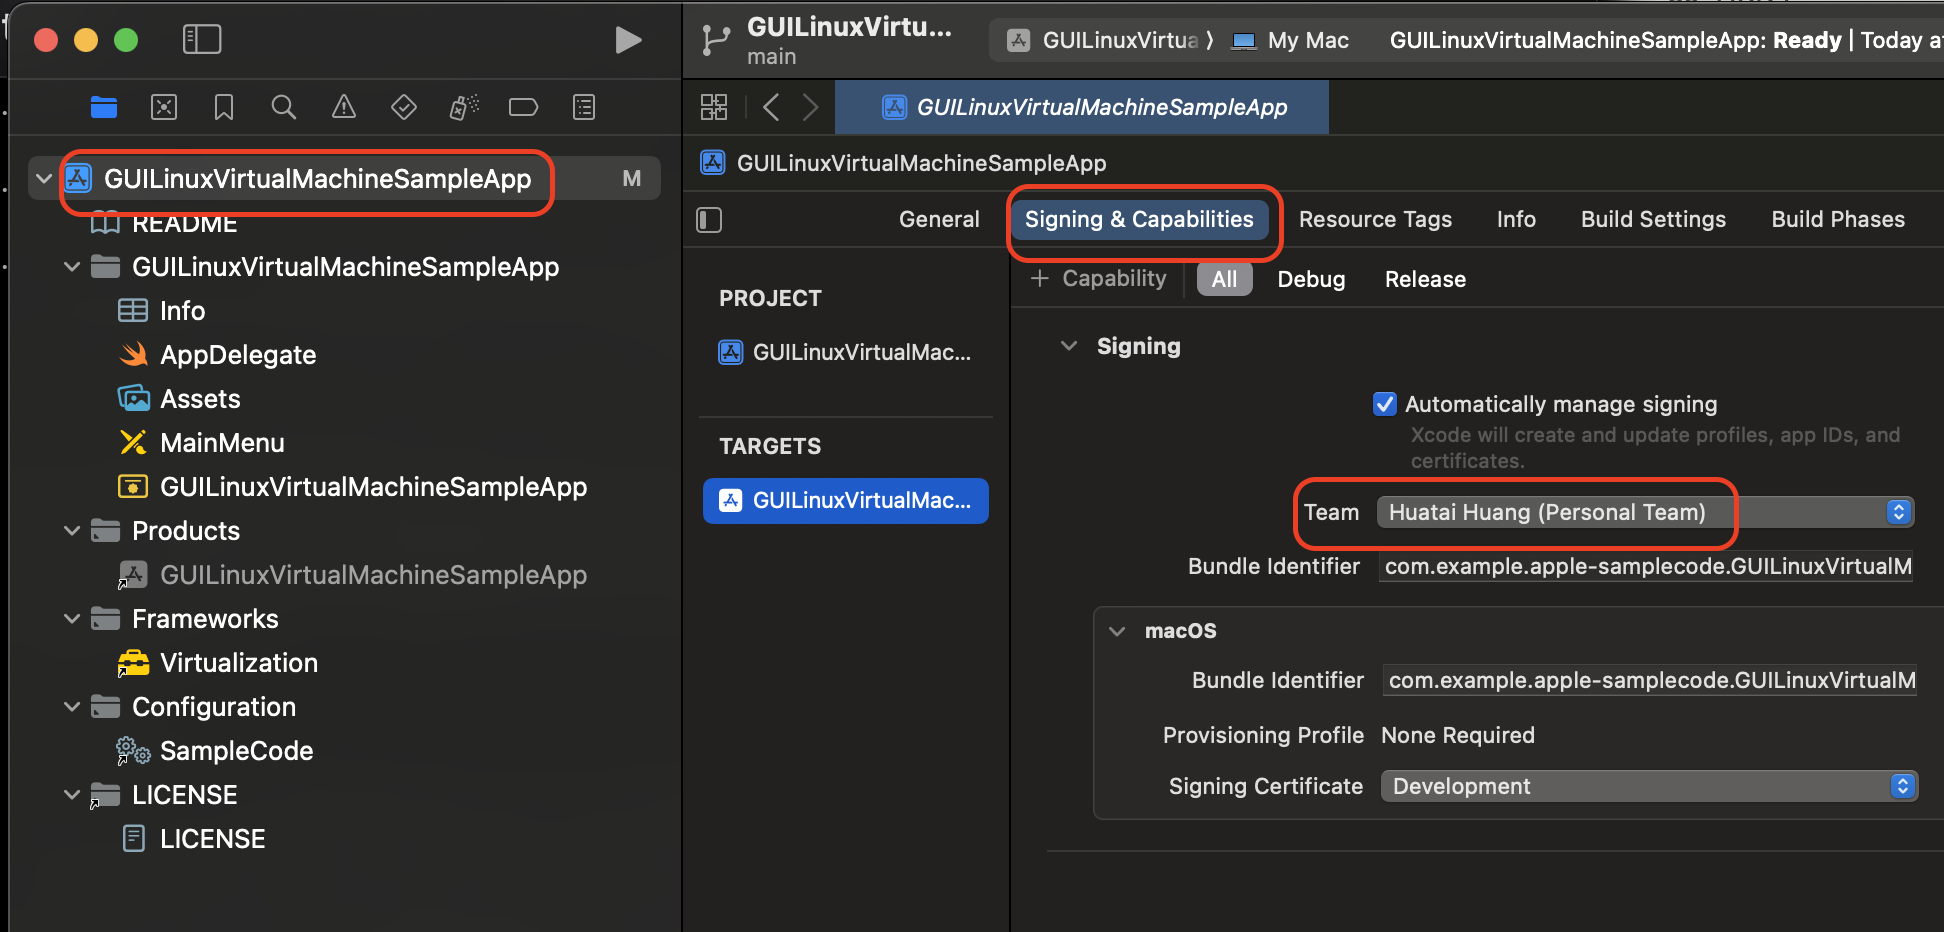This screenshot has width=1944, height=932.
Task: Open the Test navigator diamond icon
Action: click(404, 107)
